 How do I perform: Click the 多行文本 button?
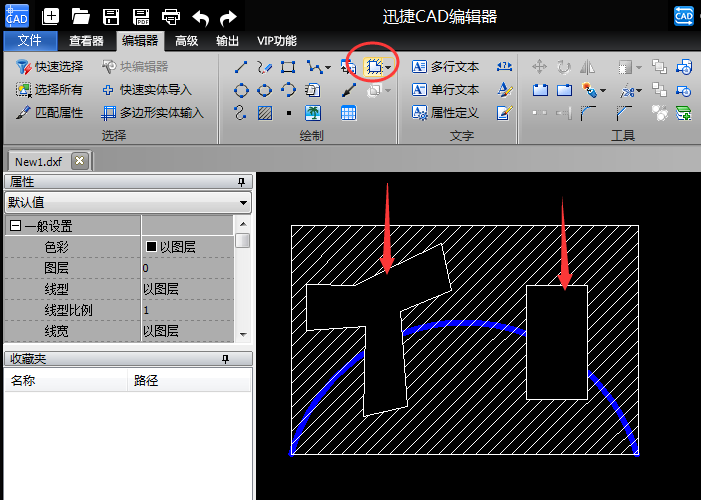click(445, 67)
